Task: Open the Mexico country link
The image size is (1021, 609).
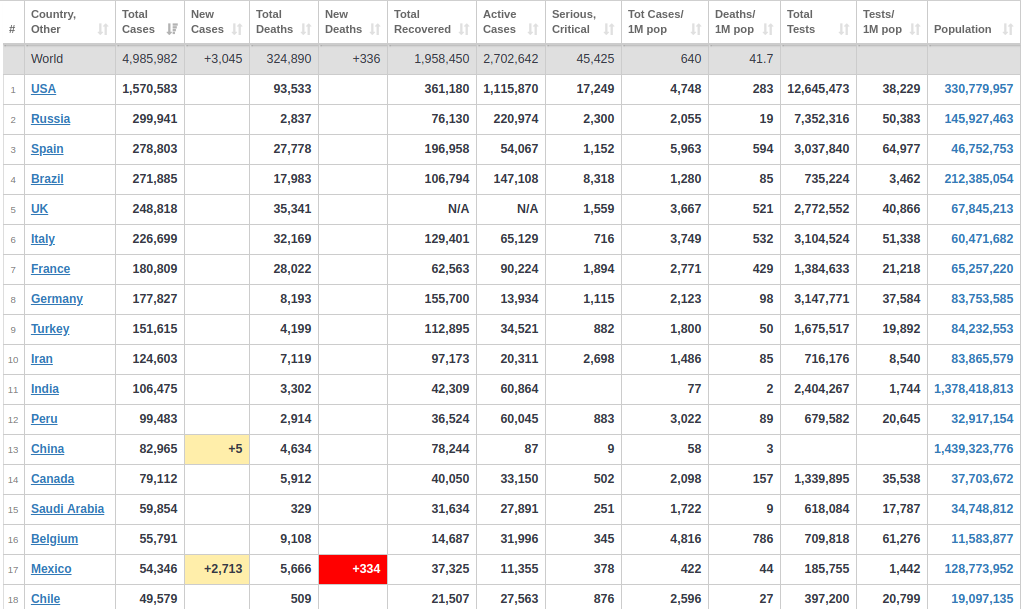Action: [51, 569]
